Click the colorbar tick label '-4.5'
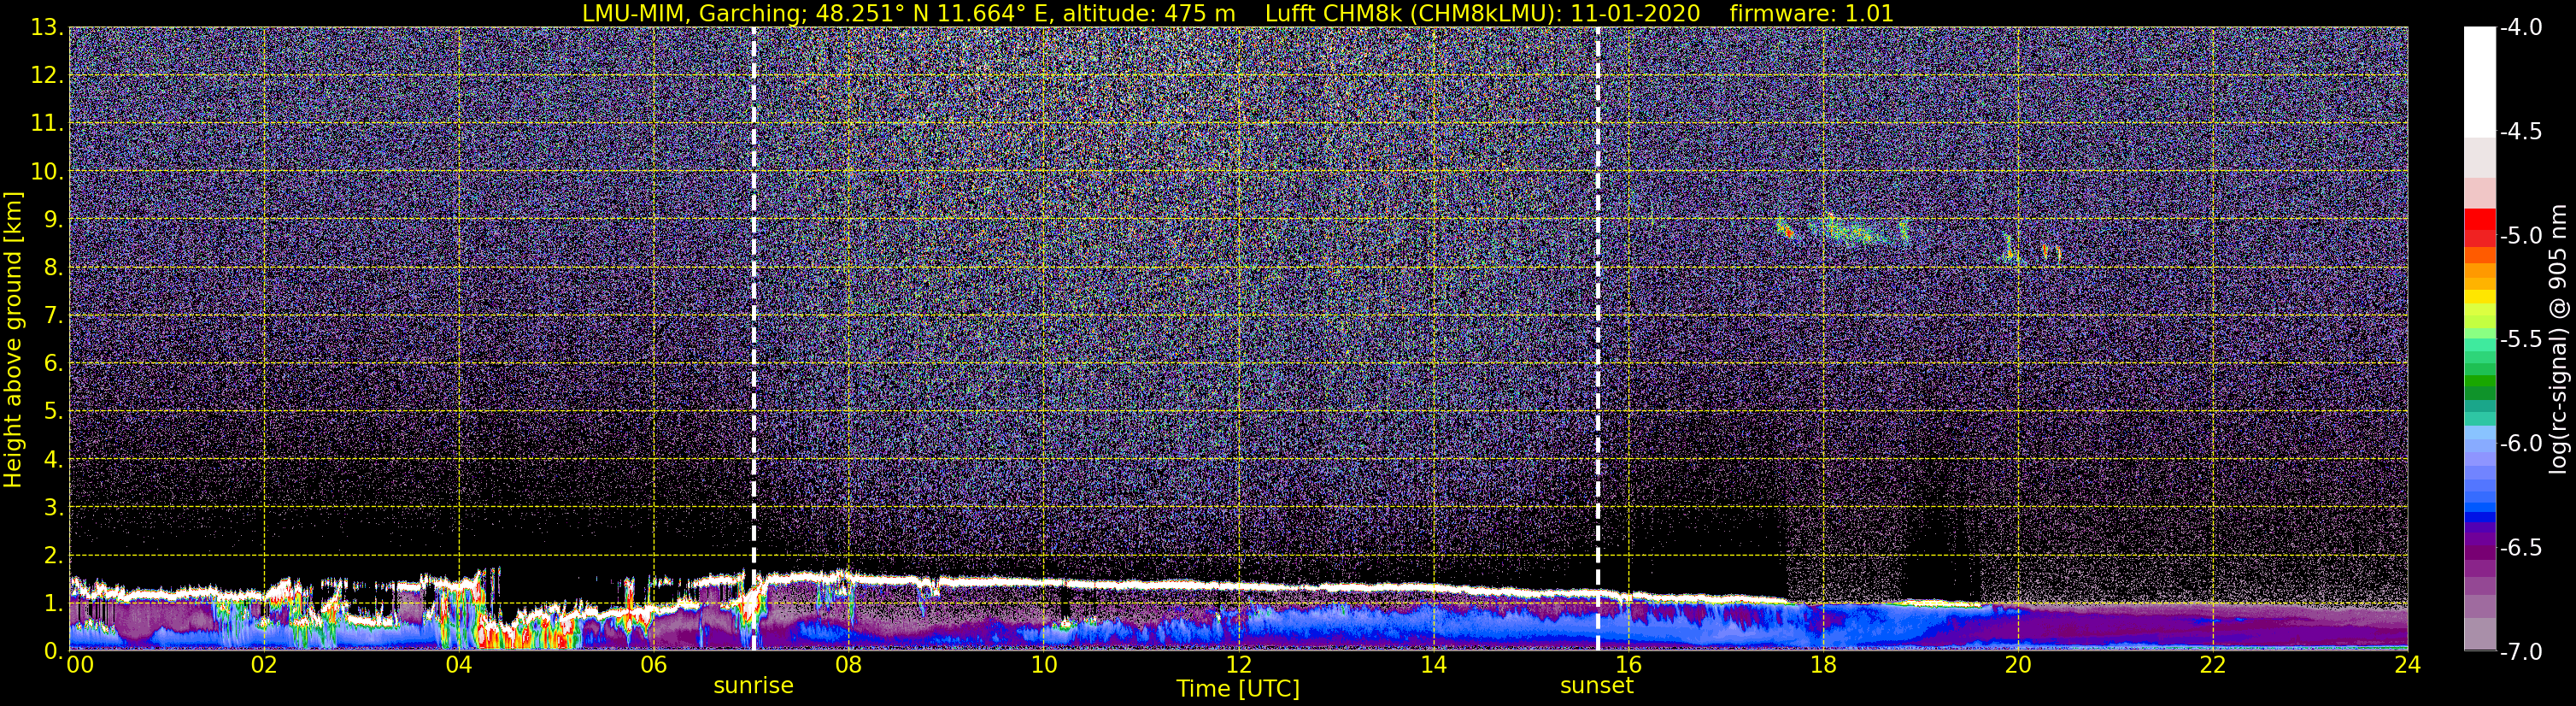The height and width of the screenshot is (706, 2576). 2520,131
